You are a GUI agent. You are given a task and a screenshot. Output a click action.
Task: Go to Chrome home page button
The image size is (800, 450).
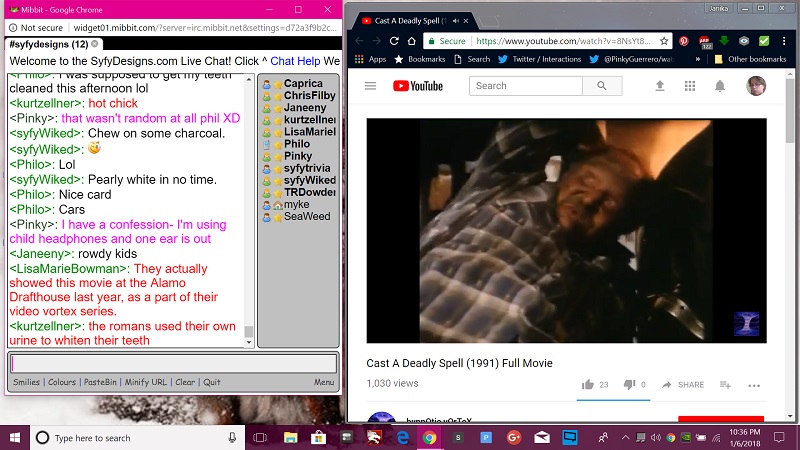(411, 41)
